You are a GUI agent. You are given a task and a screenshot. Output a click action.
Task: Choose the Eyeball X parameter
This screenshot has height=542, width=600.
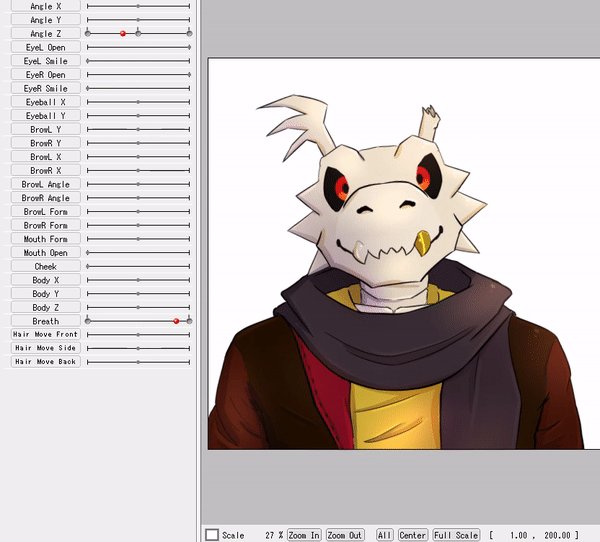tap(46, 102)
